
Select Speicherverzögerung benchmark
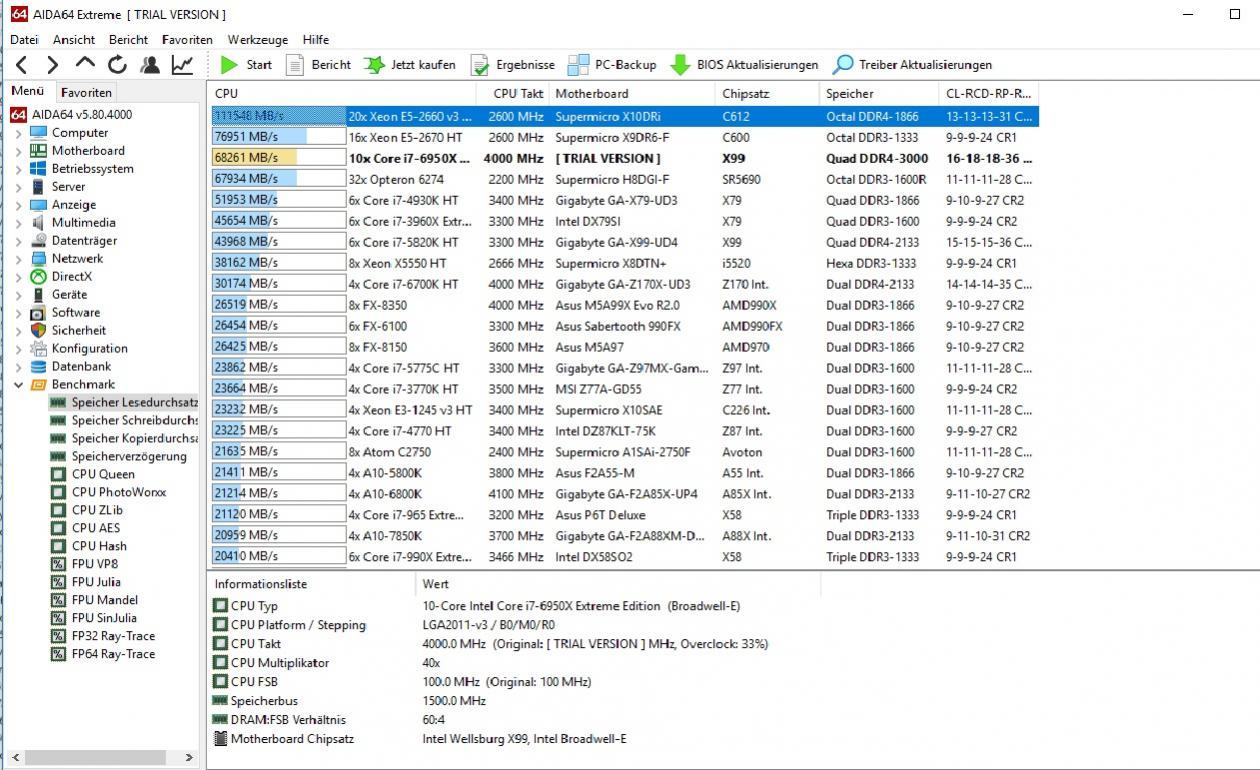[x=129, y=456]
